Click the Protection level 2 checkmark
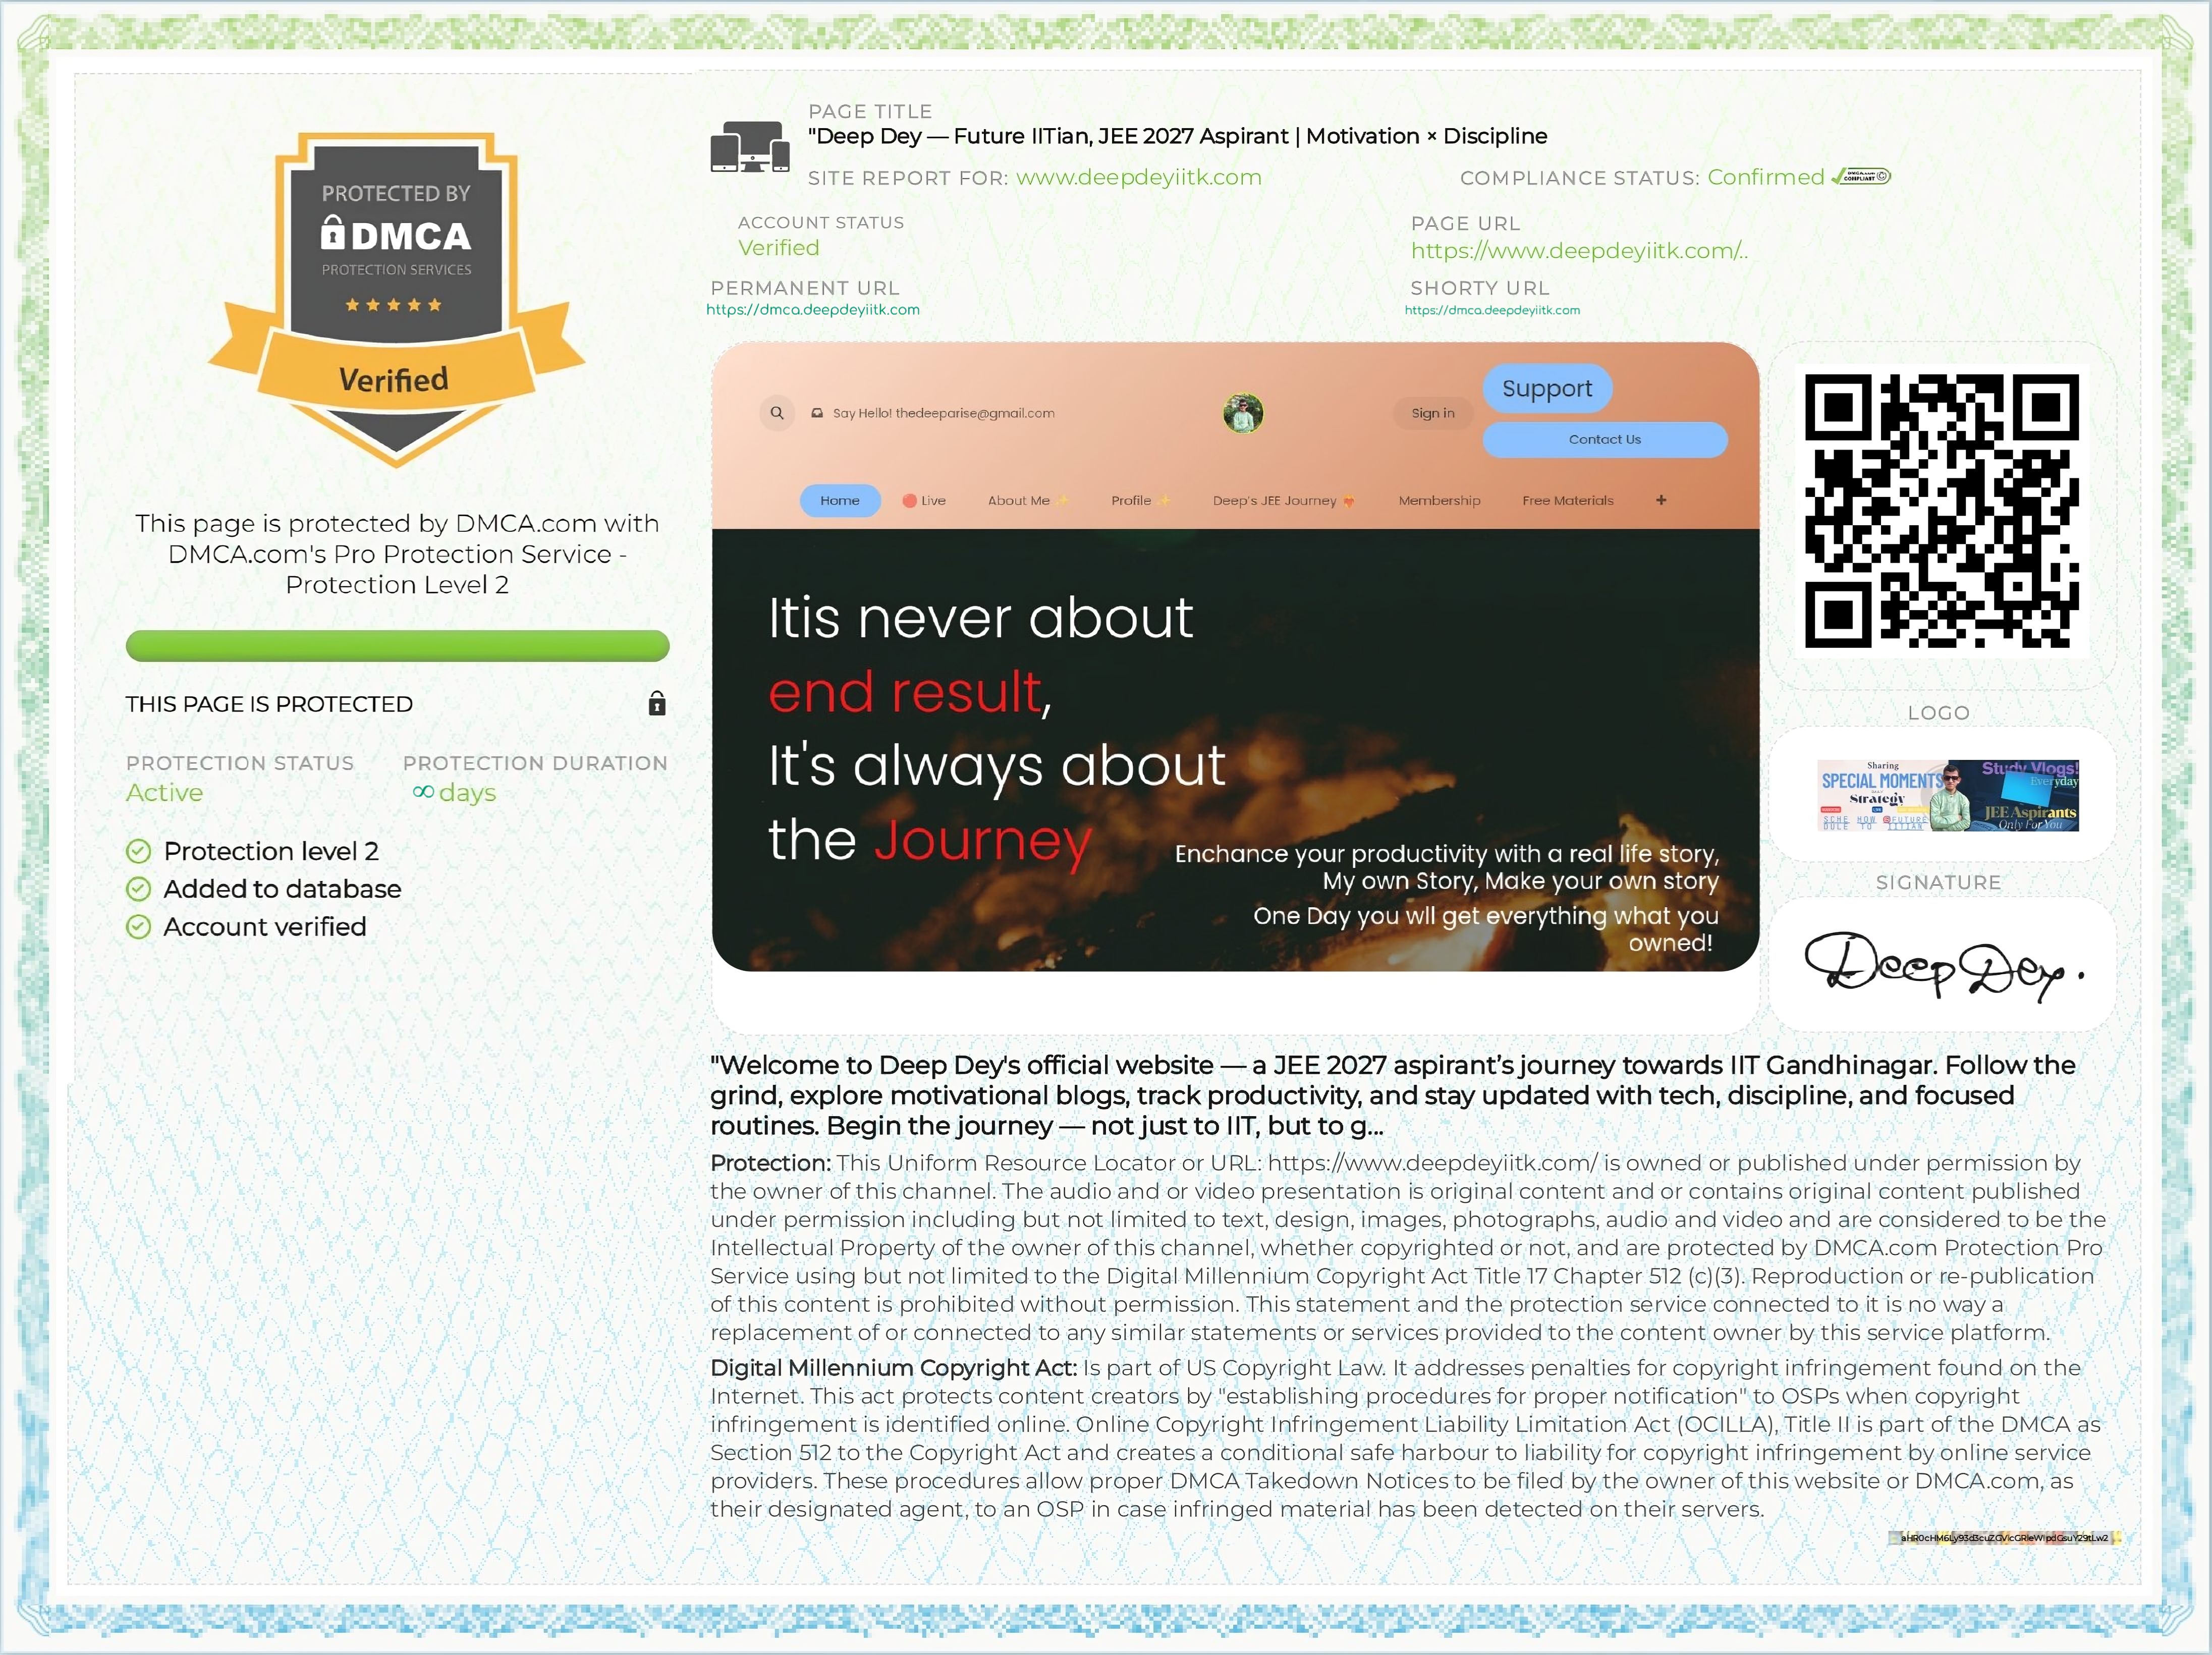 tap(138, 851)
